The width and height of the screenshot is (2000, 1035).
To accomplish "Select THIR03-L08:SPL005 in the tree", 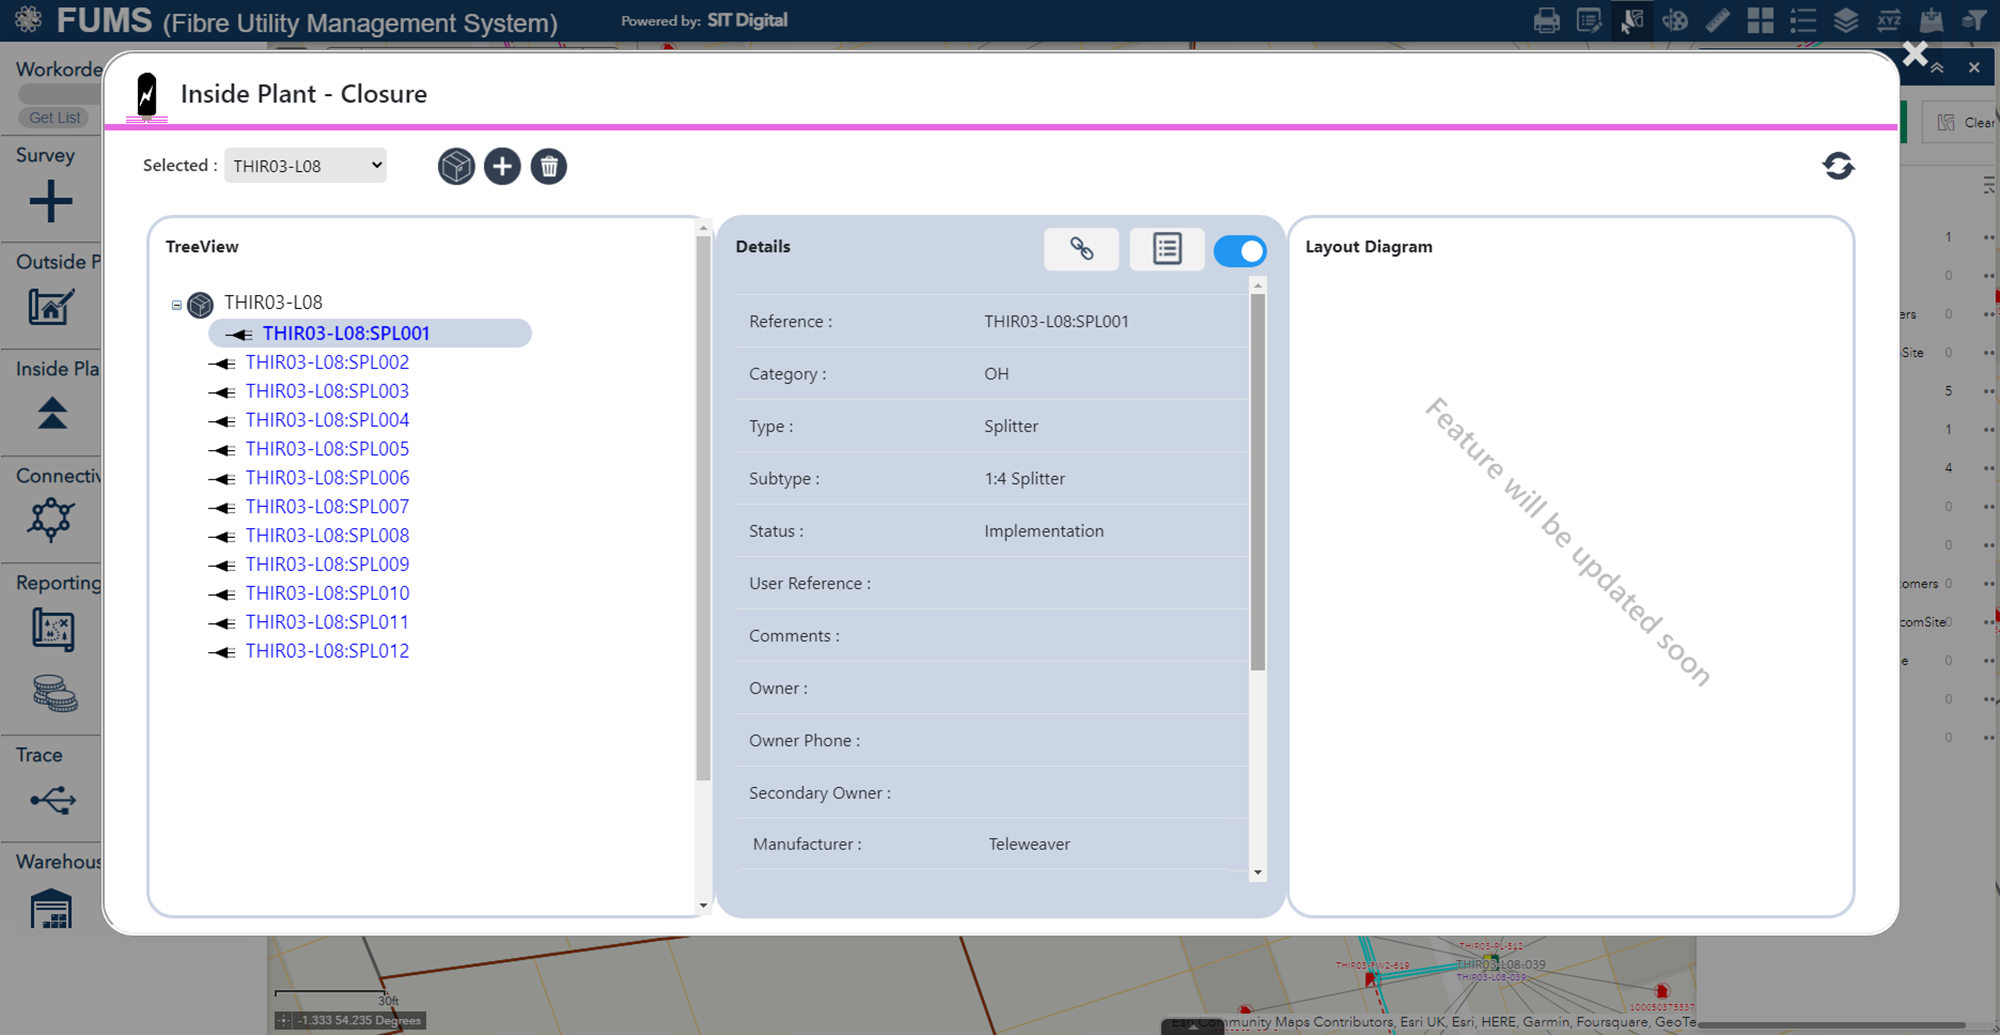I will 327,449.
